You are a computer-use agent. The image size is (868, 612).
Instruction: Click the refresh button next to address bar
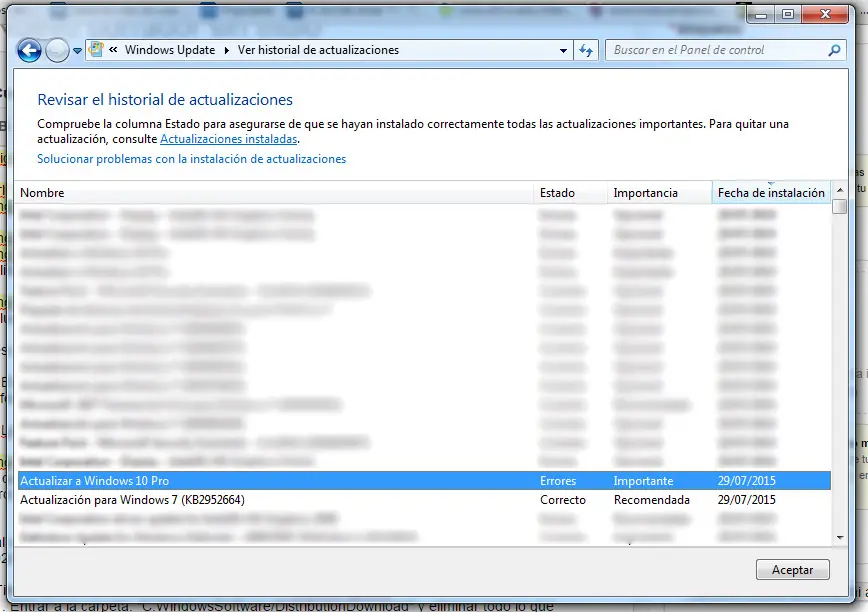[x=586, y=51]
